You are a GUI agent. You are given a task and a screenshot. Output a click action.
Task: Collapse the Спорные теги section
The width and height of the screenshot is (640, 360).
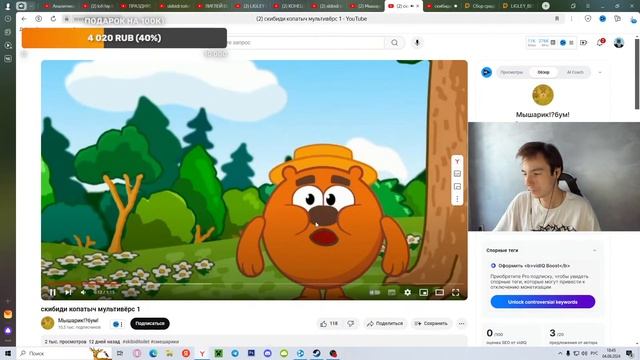click(595, 250)
